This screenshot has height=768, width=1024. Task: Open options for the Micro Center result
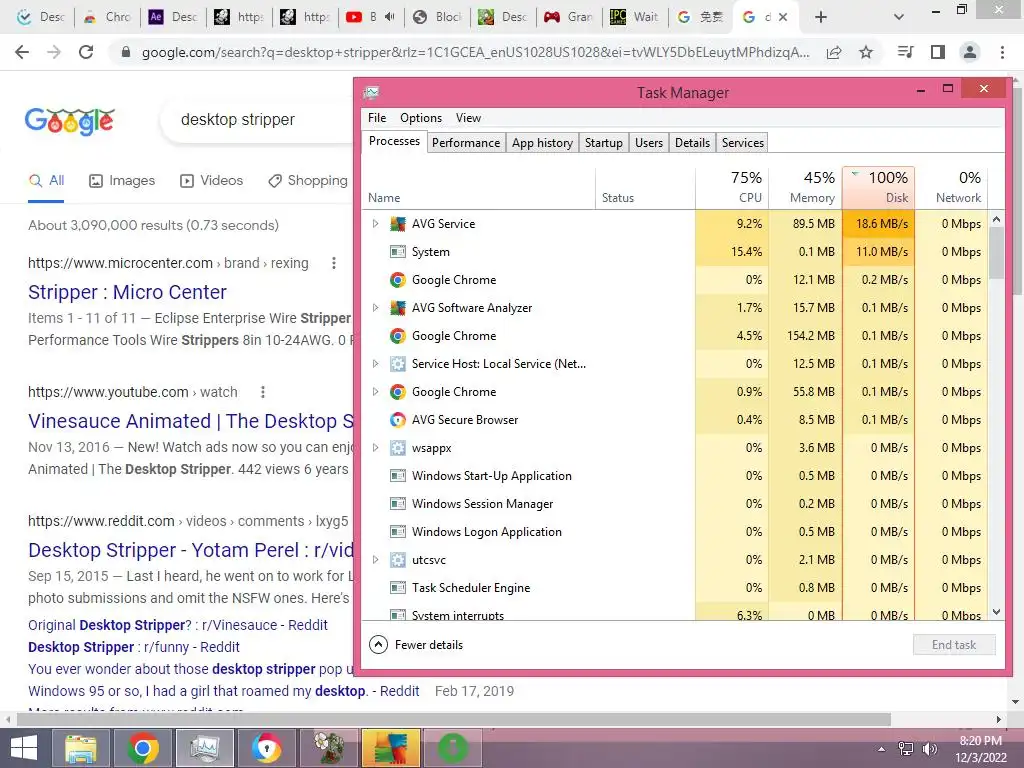coord(334,263)
